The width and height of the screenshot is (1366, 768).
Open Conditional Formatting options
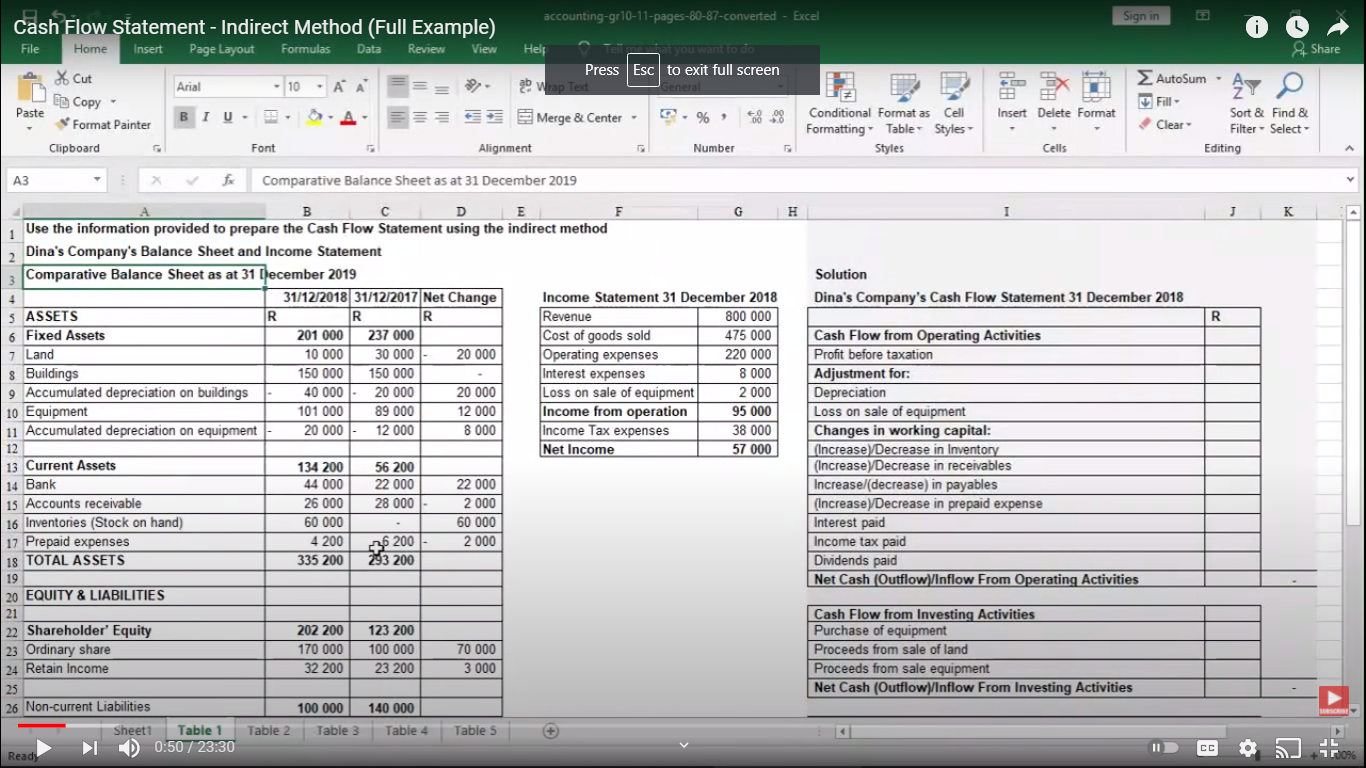(x=839, y=104)
